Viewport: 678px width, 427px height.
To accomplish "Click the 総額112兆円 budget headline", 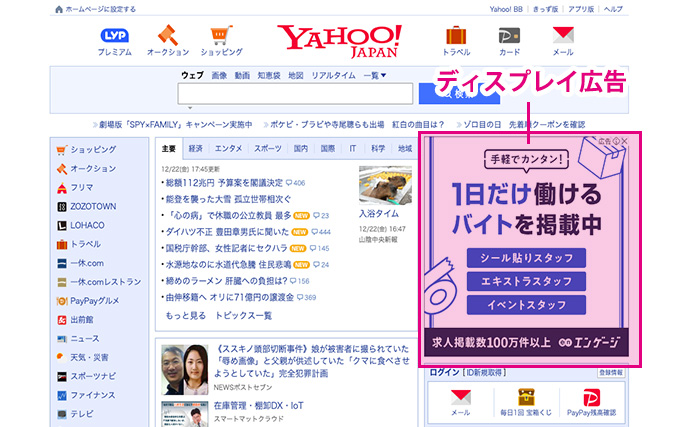I will pyautogui.click(x=207, y=183).
